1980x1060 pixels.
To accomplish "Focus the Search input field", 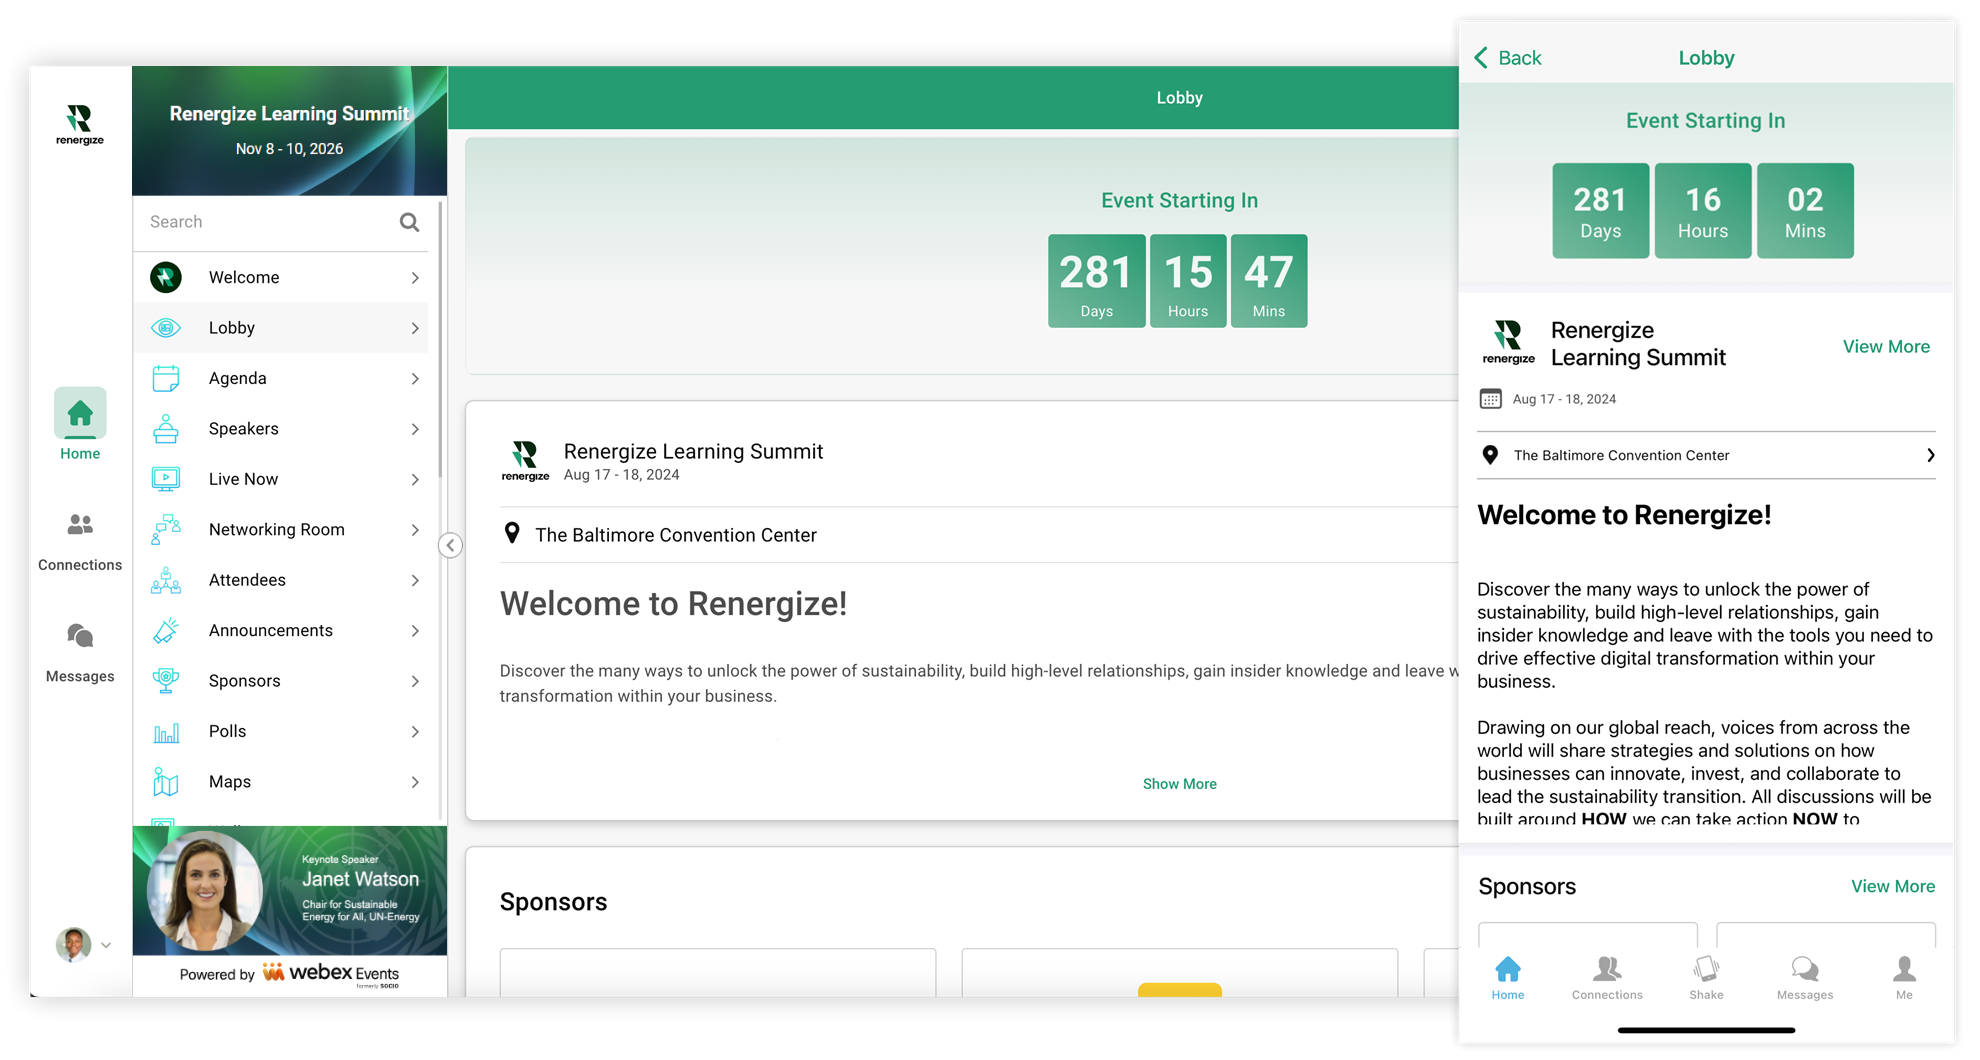I will (270, 222).
